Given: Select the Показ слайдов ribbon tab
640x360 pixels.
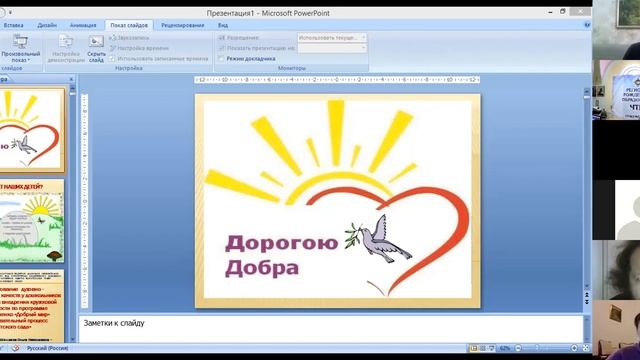Looking at the screenshot, I should (x=129, y=25).
